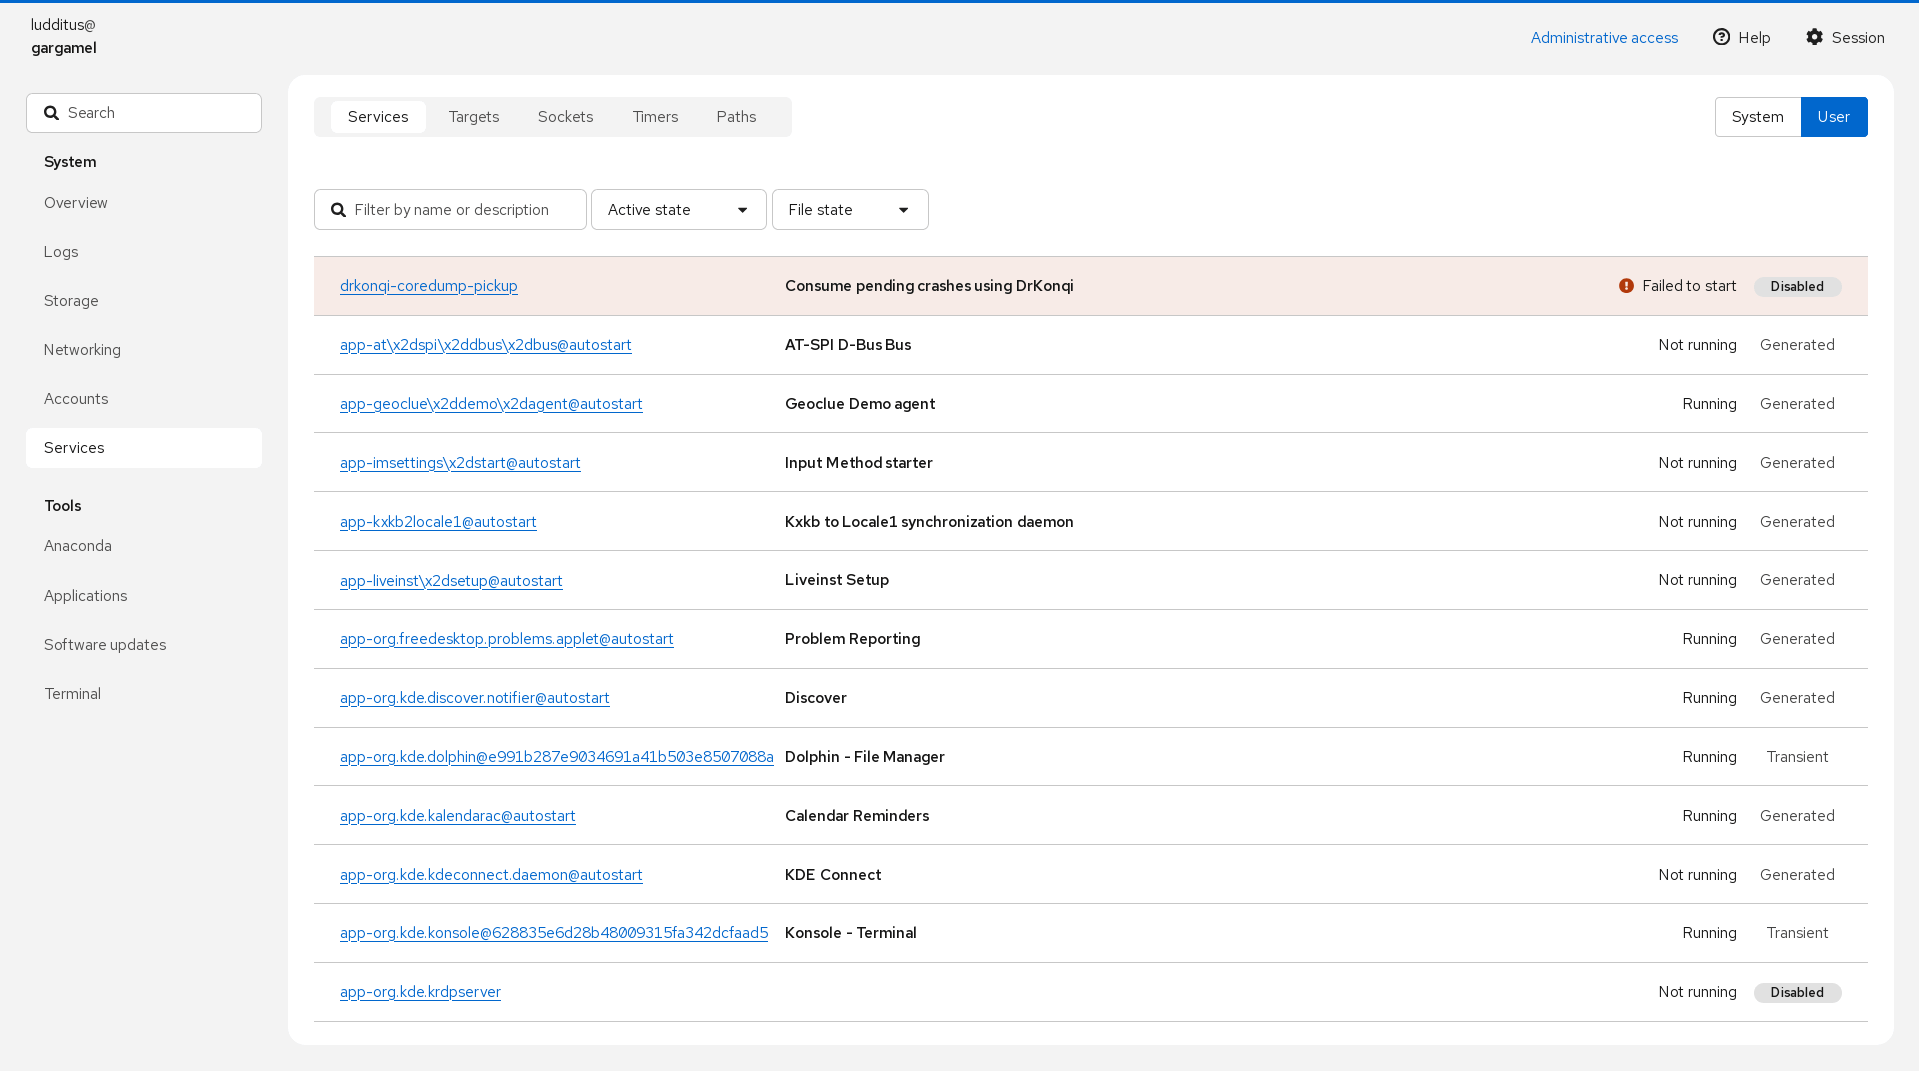
Task: Navigate to Networking in the sidebar
Action: pyautogui.click(x=82, y=350)
